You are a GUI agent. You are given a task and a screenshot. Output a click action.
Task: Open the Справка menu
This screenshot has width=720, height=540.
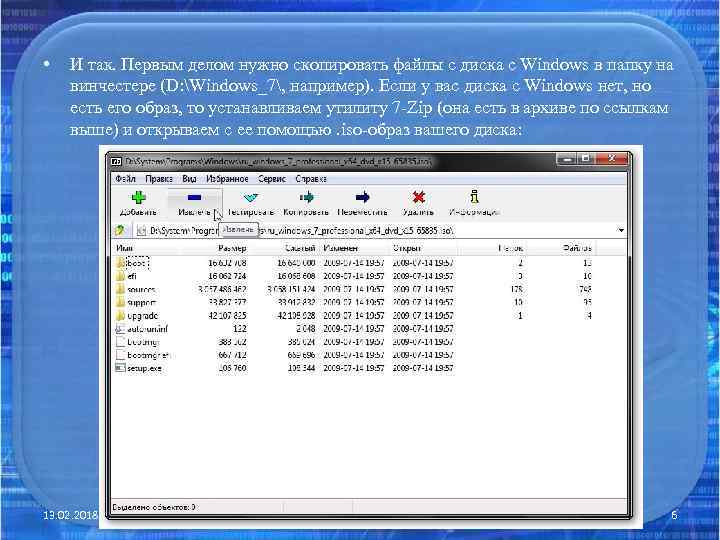311,179
